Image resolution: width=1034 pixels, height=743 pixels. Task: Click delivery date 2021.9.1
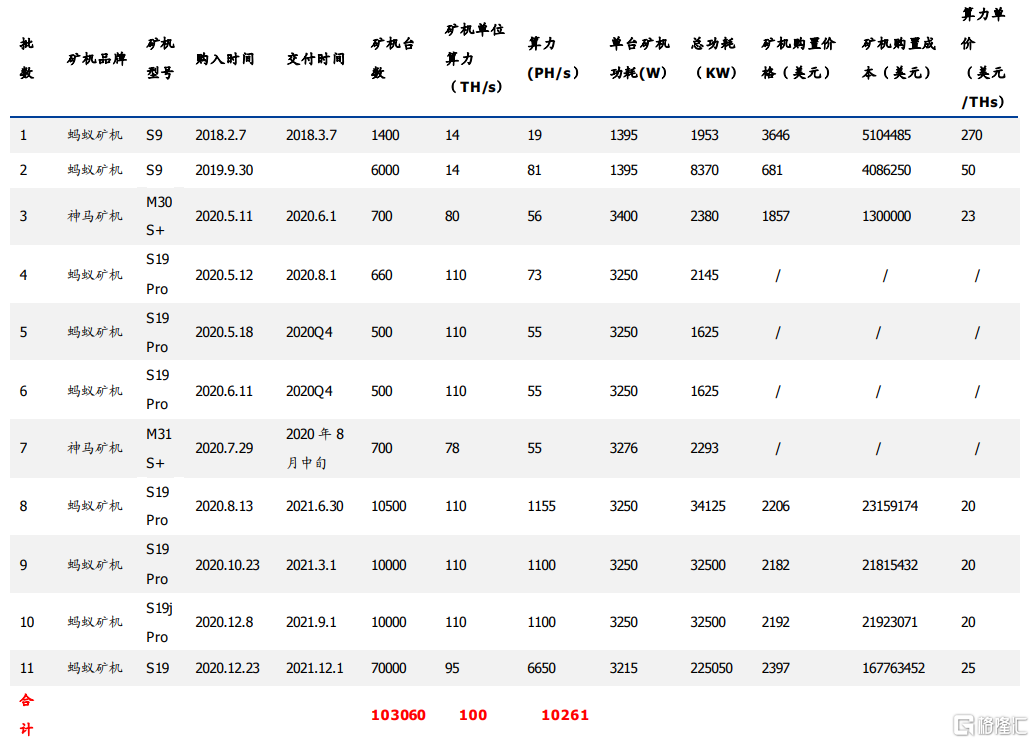(311, 622)
